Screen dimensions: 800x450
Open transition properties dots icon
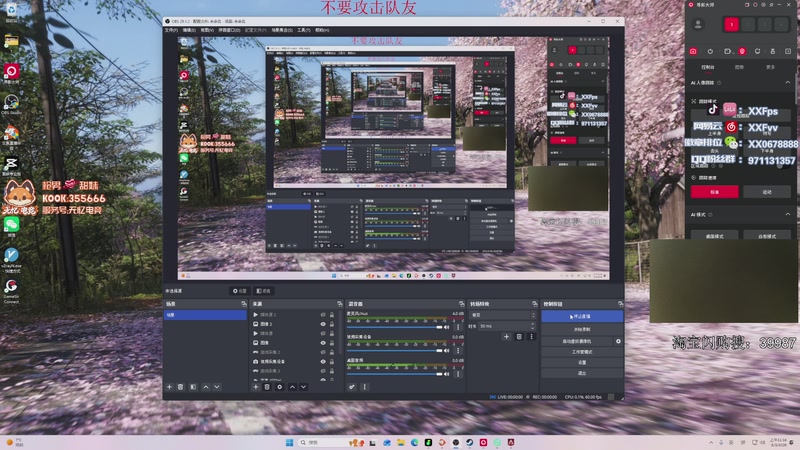tap(531, 337)
